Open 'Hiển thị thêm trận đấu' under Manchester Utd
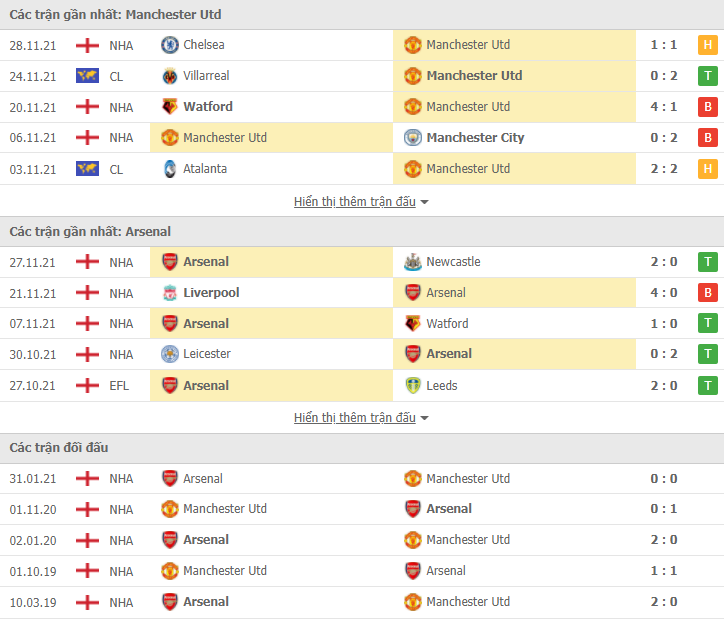The image size is (724, 619). coord(355,202)
